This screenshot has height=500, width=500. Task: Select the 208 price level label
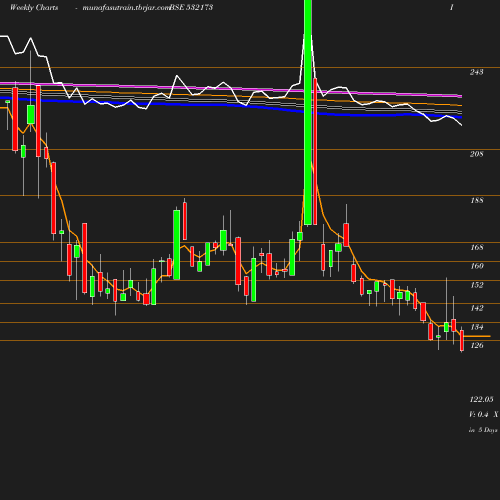(476, 154)
